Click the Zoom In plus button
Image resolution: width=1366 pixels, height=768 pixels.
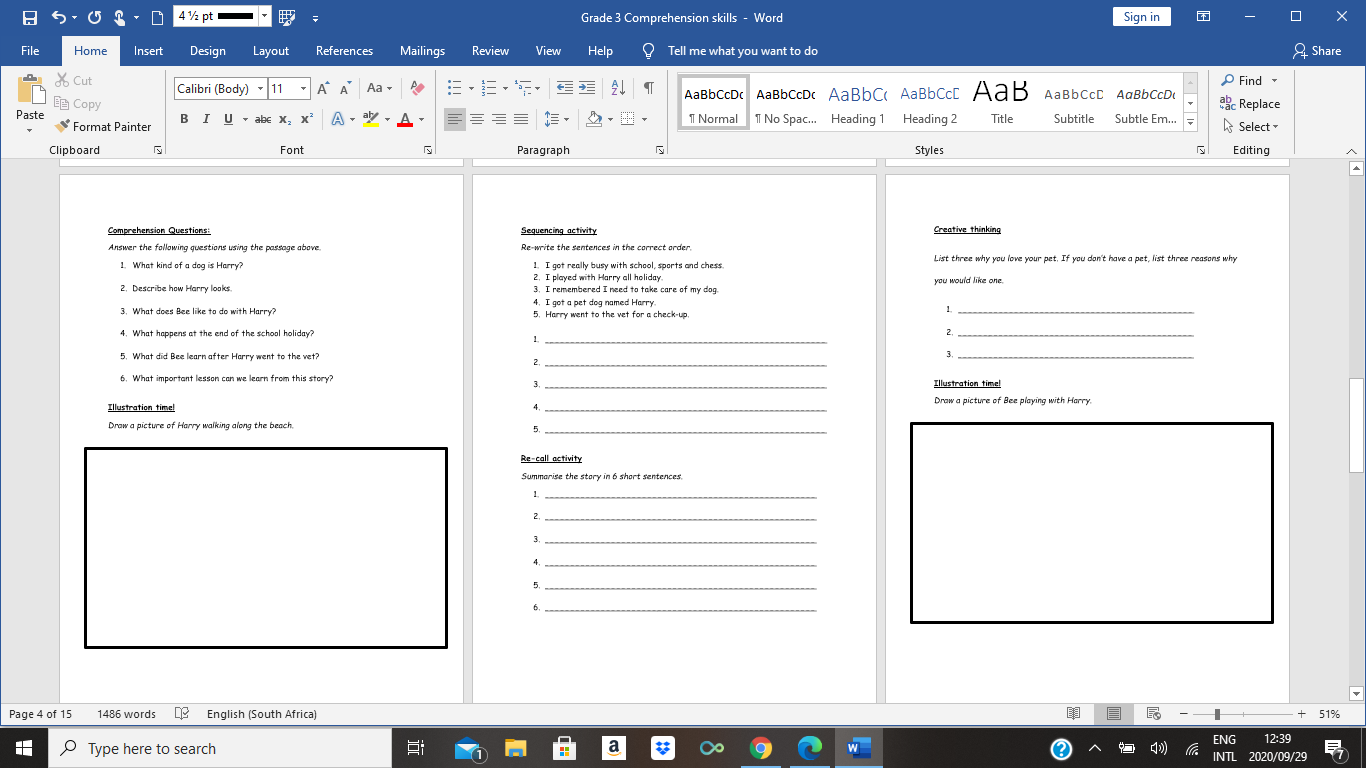click(x=1301, y=714)
